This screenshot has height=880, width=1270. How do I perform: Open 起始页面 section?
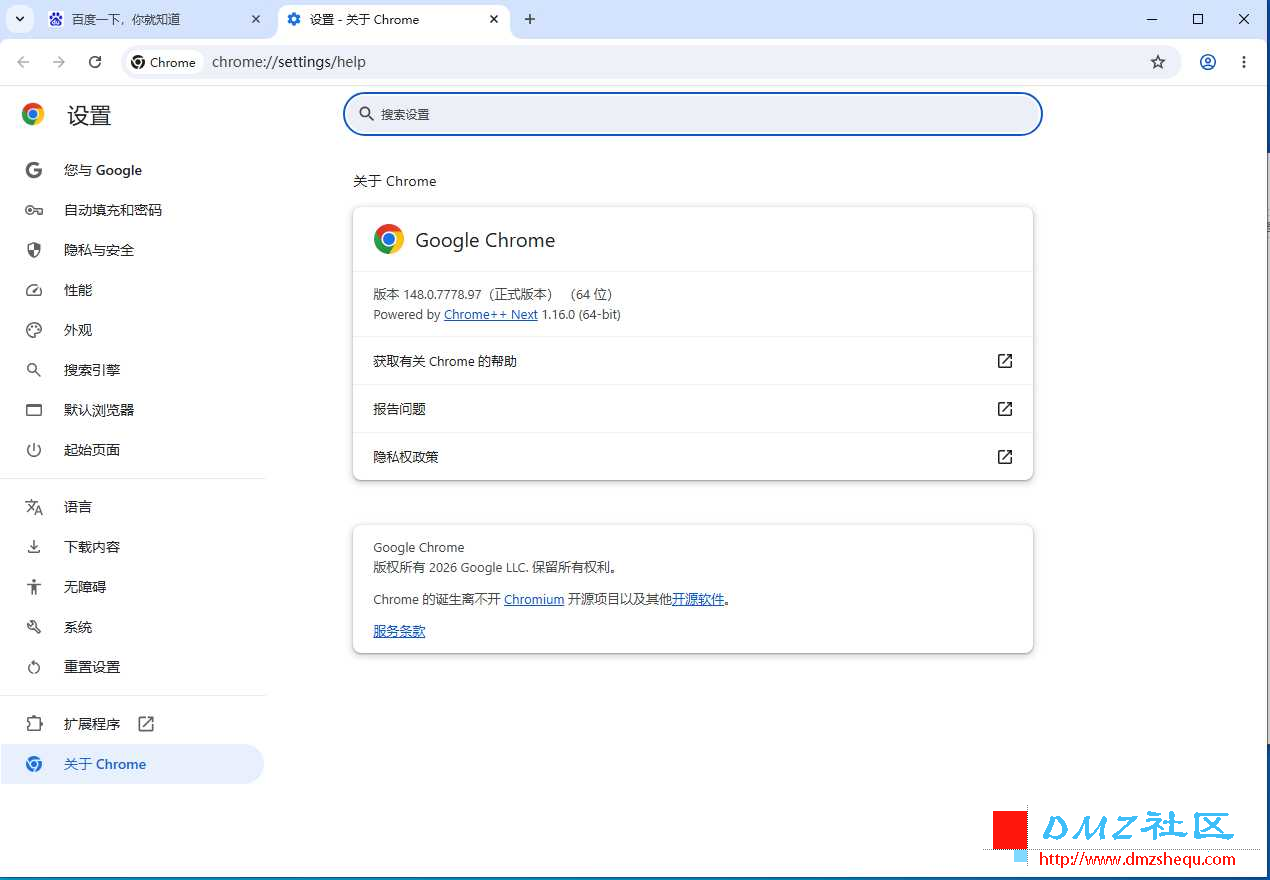tap(132, 450)
